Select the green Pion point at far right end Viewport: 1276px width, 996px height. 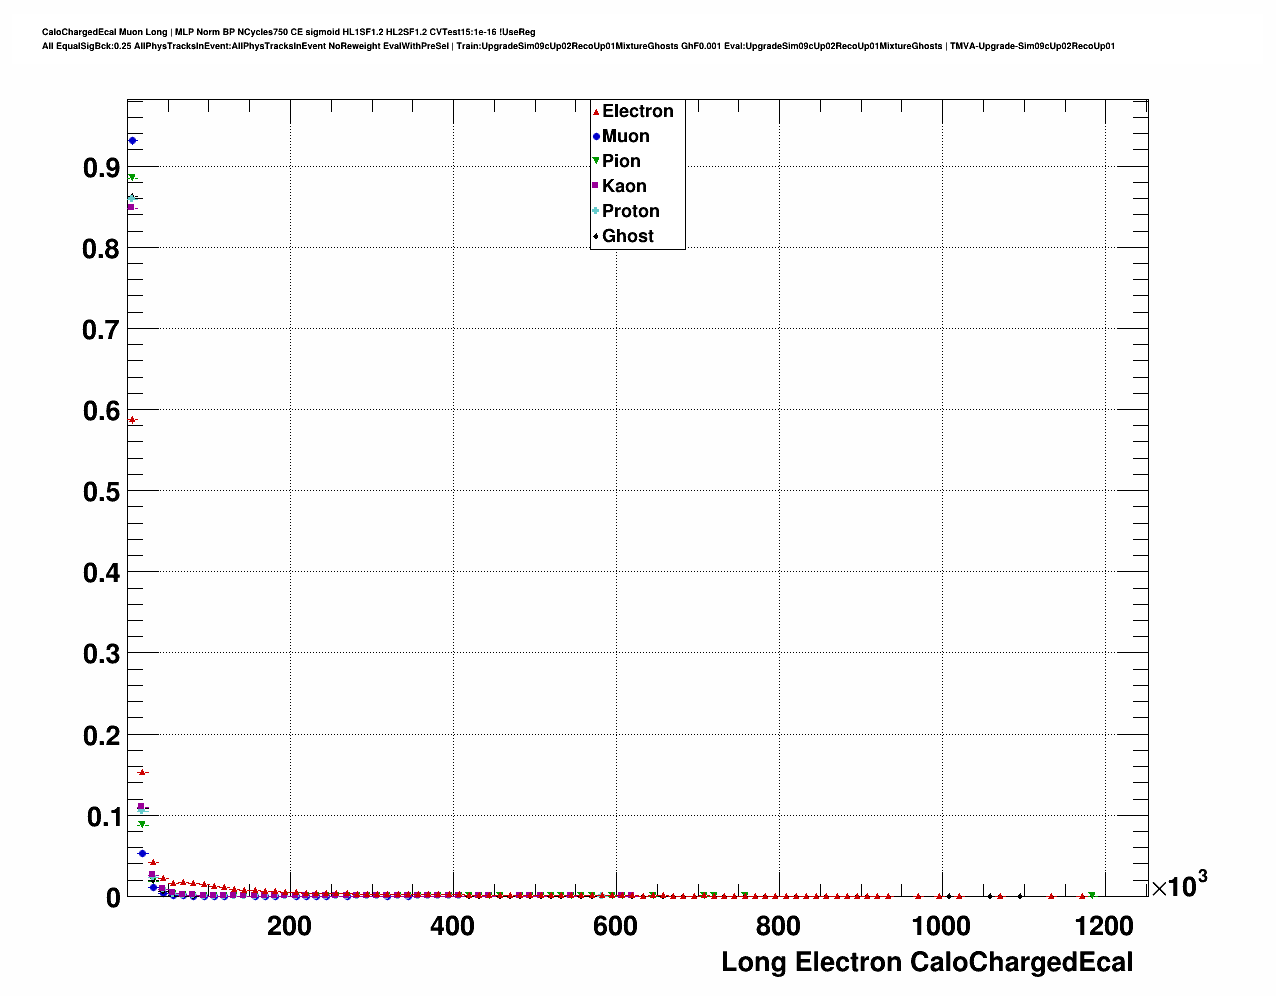point(1092,895)
